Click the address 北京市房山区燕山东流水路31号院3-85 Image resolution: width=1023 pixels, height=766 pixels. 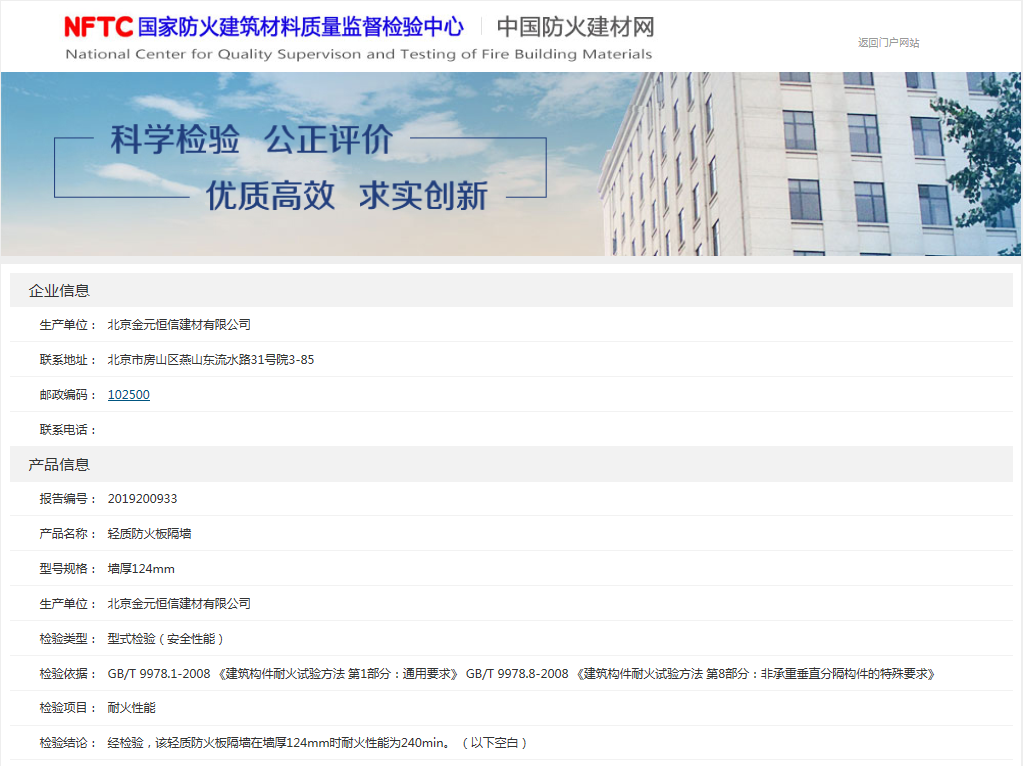pos(210,360)
